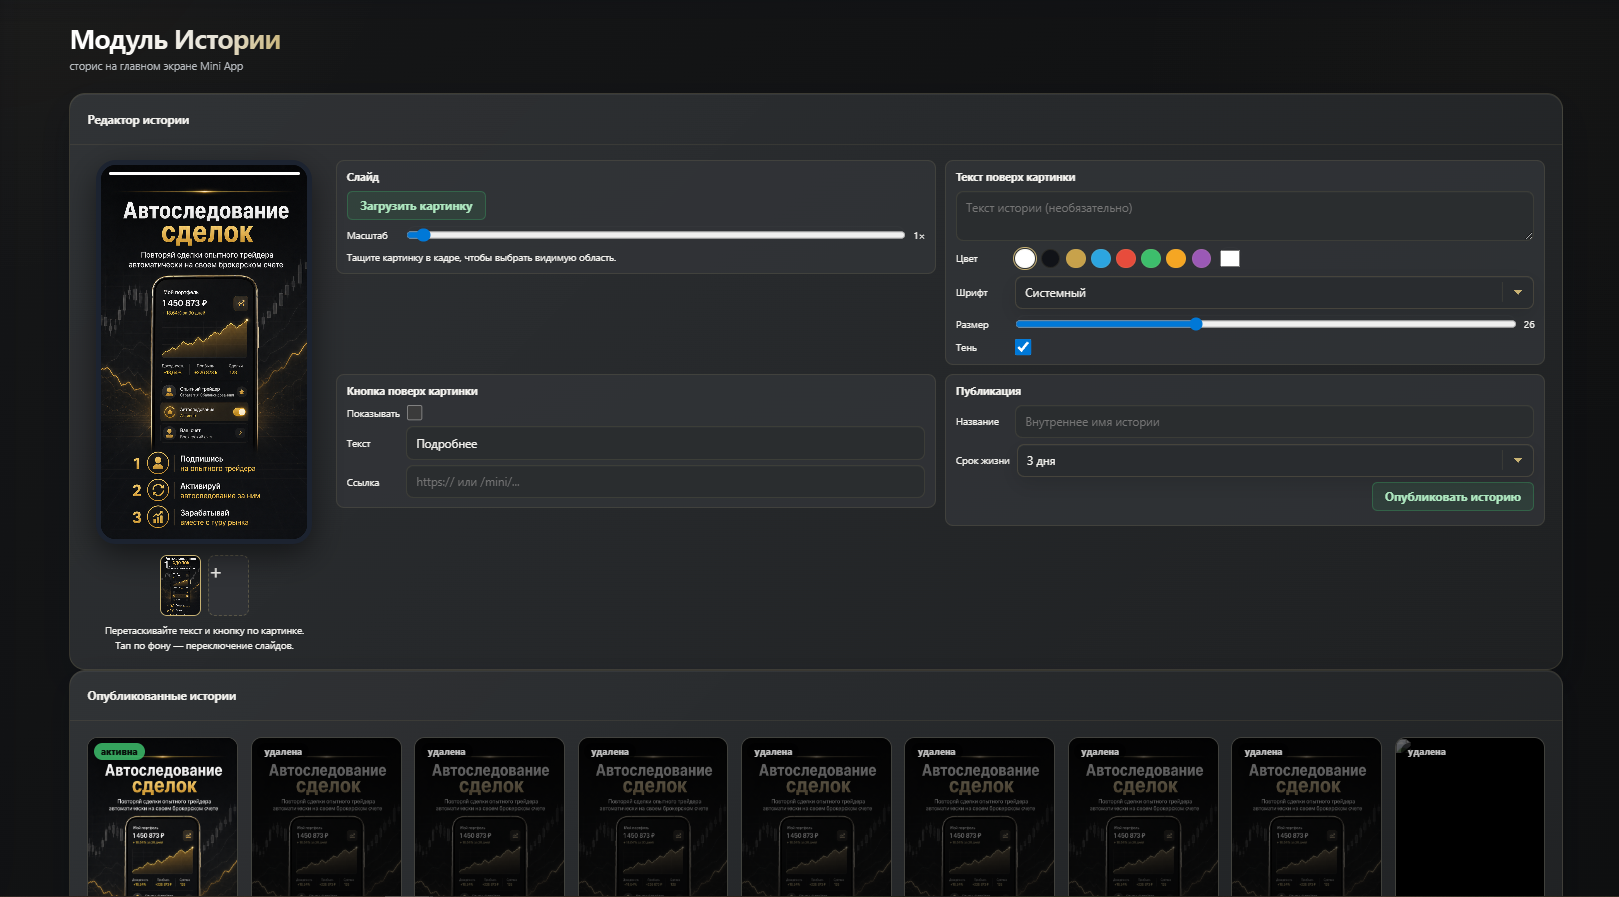Viewport: 1619px width, 897px height.
Task: Click the scale value 1×
Action: tap(919, 236)
